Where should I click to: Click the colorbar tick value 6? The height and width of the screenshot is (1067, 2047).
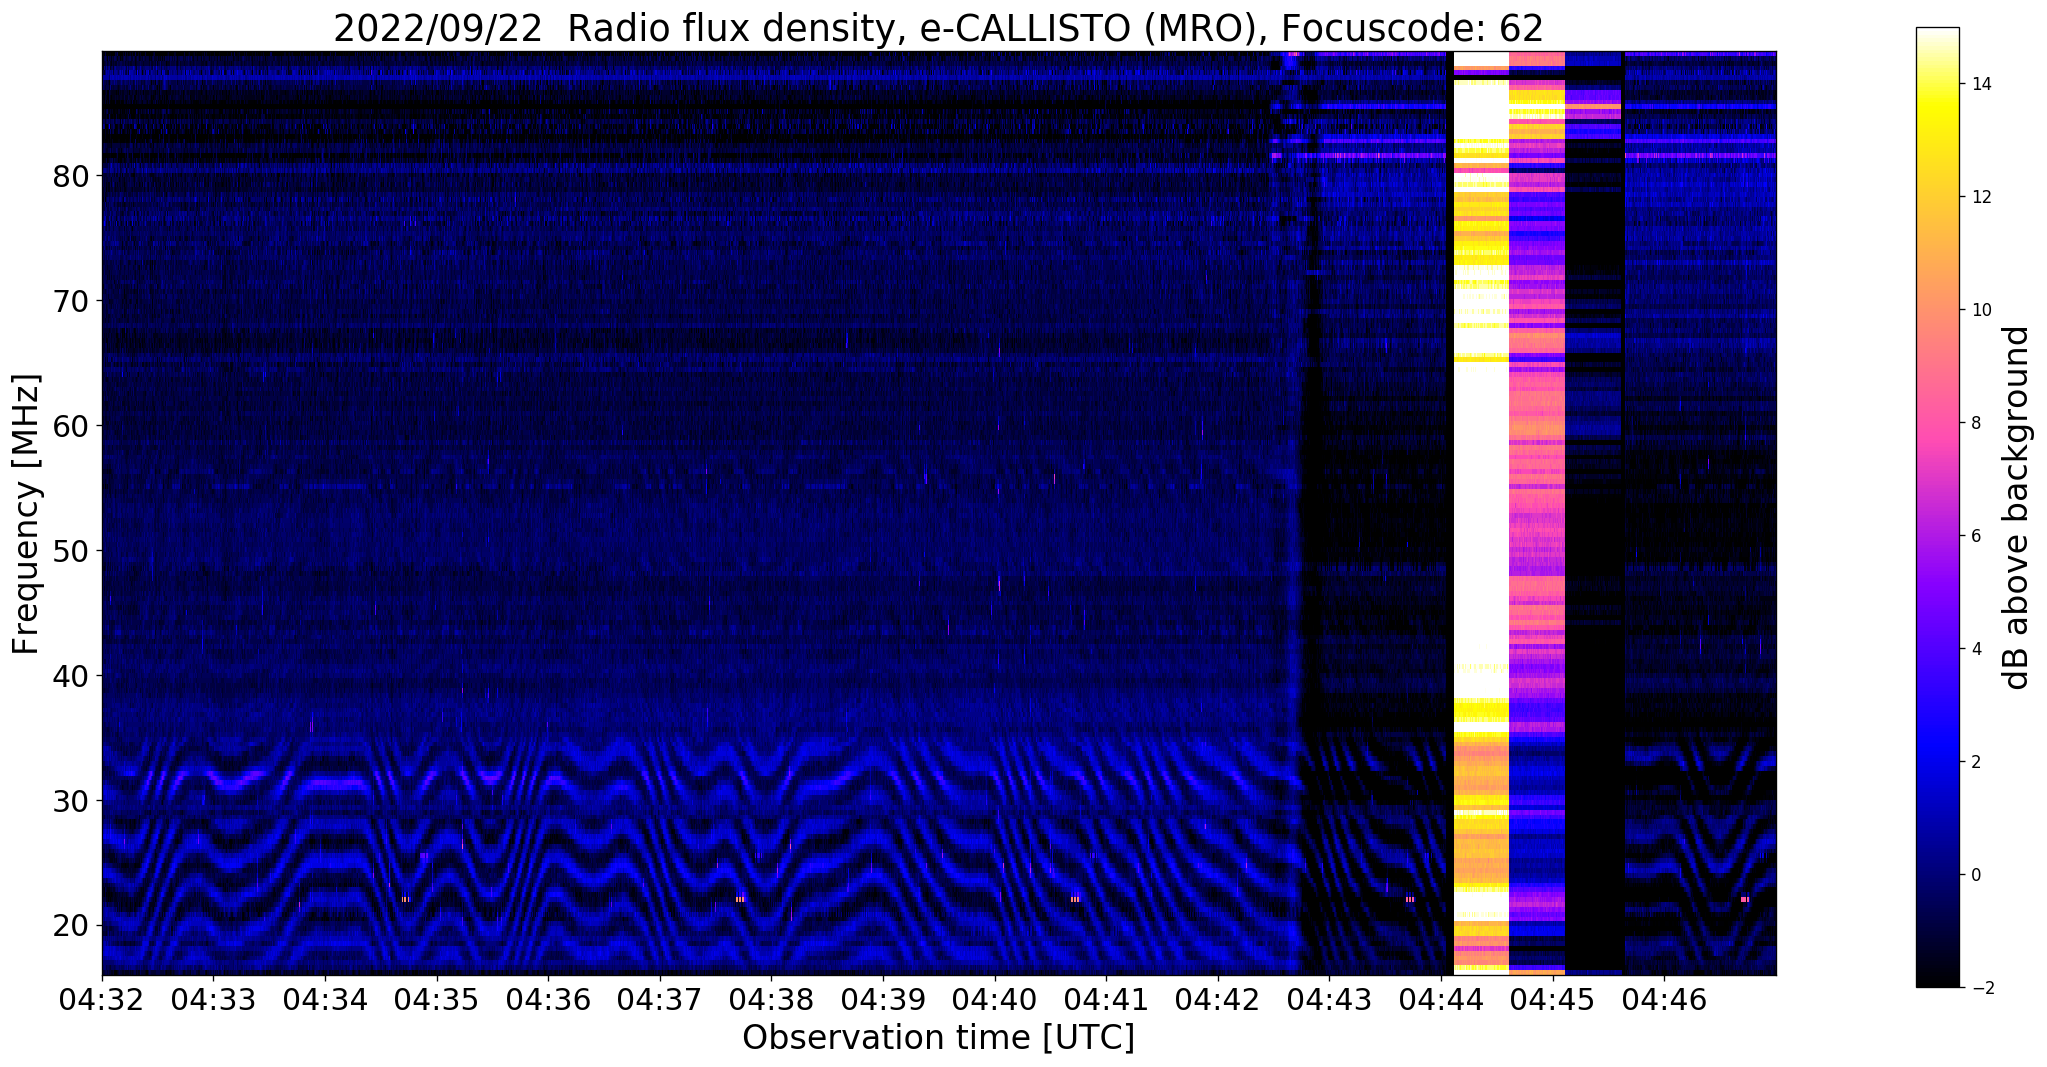coord(1975,536)
